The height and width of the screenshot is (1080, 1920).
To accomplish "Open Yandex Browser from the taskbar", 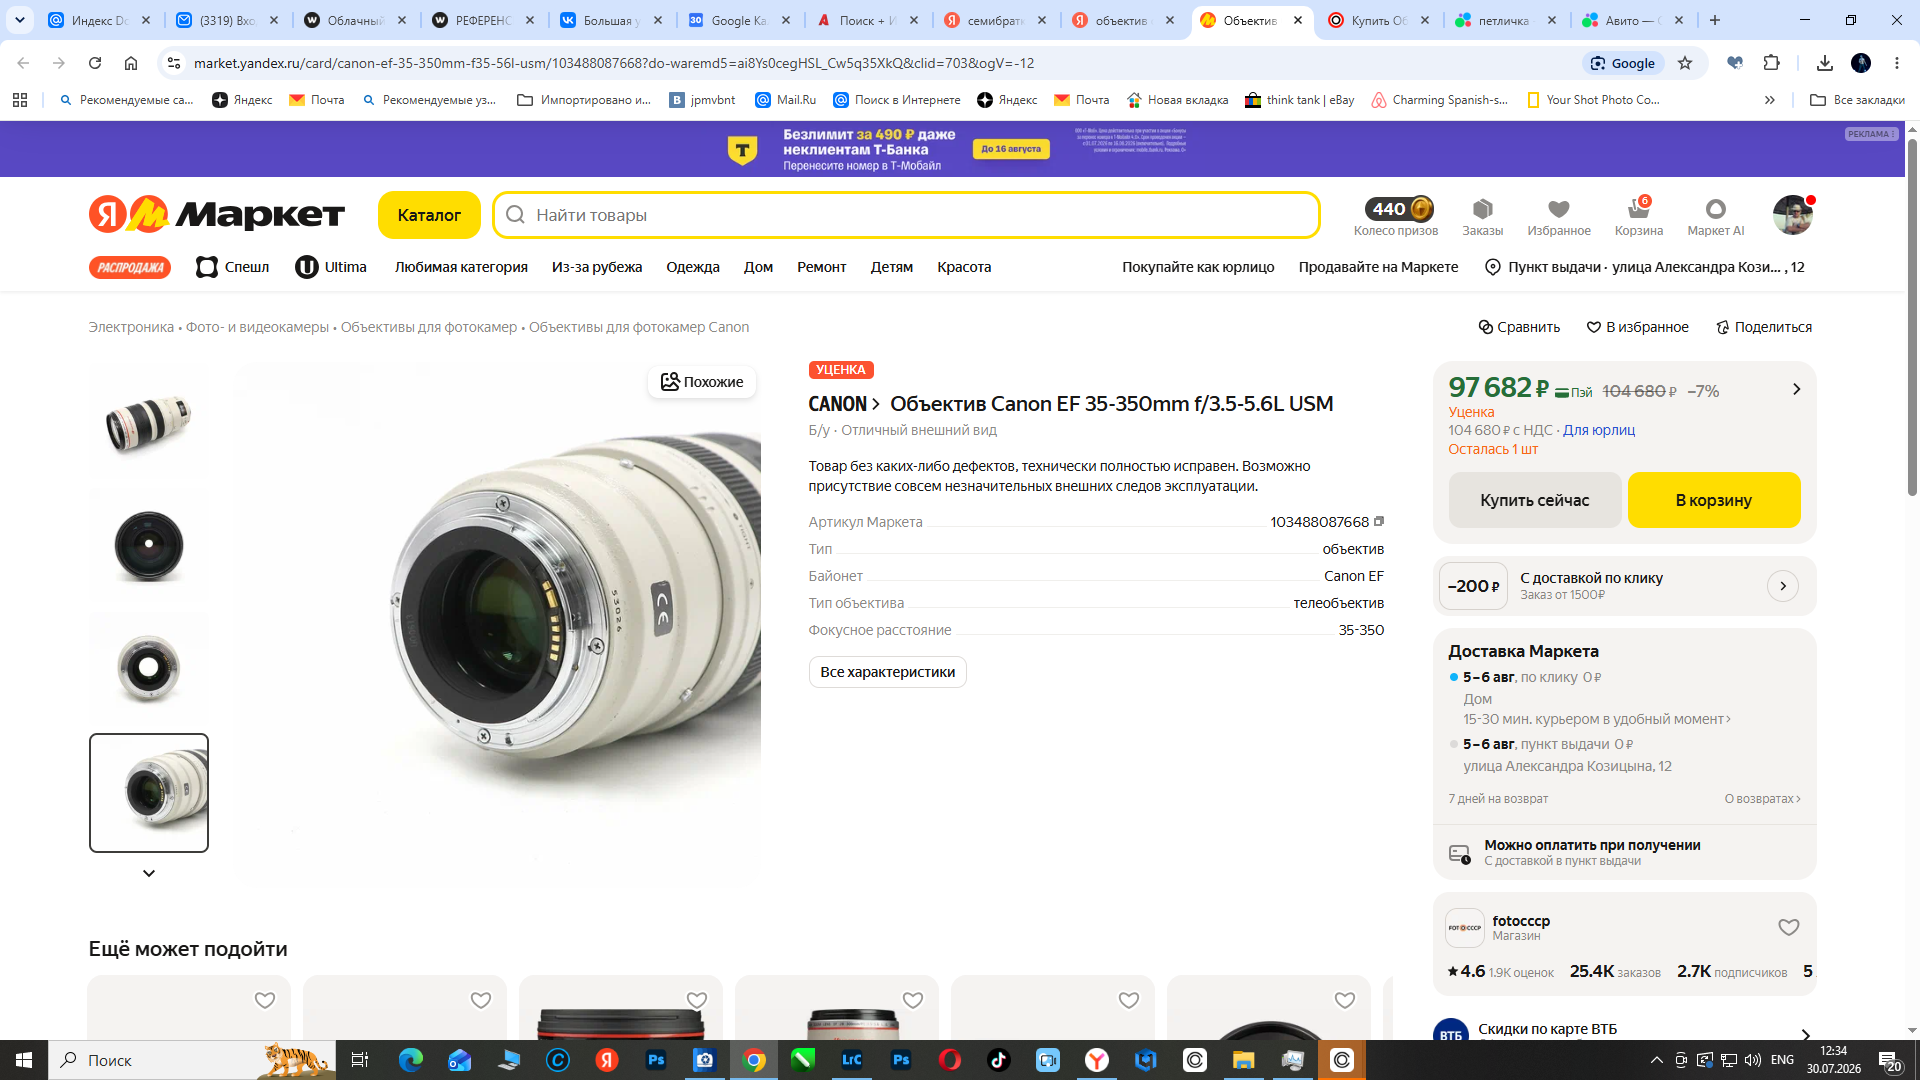I will (x=1097, y=1060).
